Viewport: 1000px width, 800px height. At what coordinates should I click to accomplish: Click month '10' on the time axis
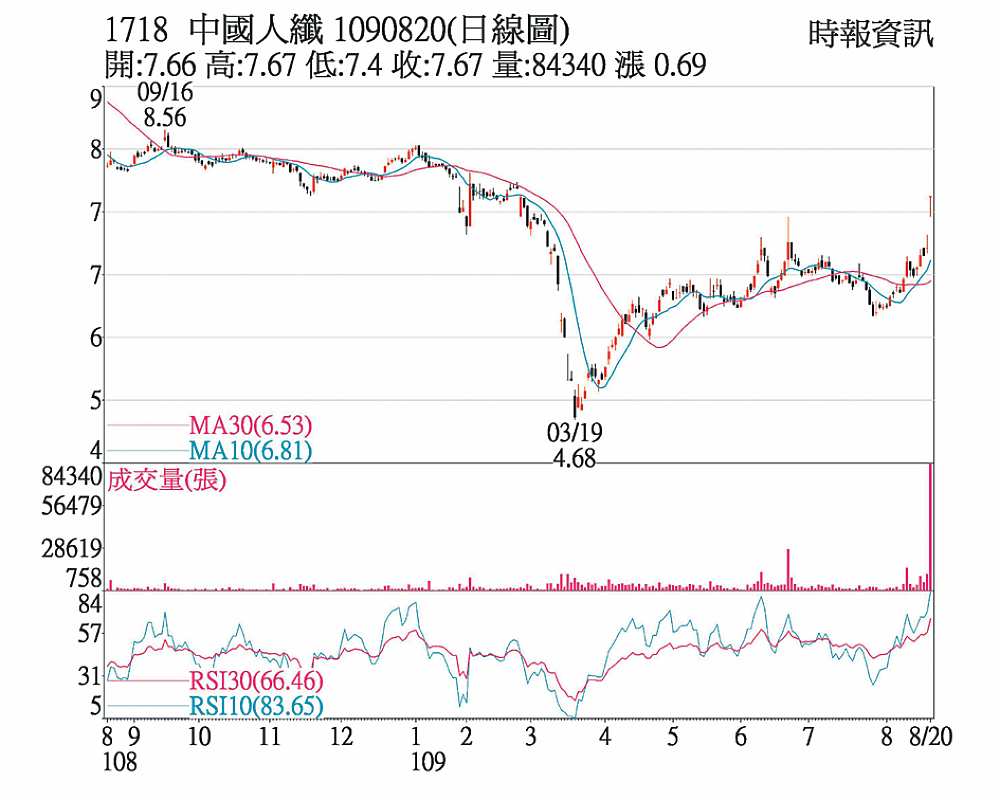click(x=199, y=736)
